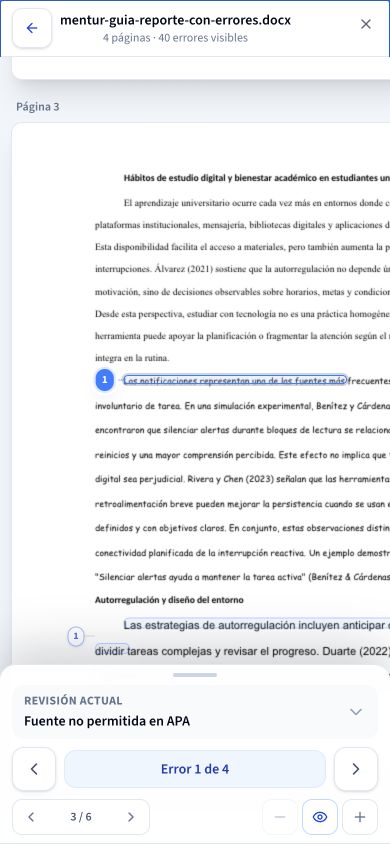The width and height of the screenshot is (390, 844).
Task: Toggle error visibility with eye icon
Action: (320, 817)
